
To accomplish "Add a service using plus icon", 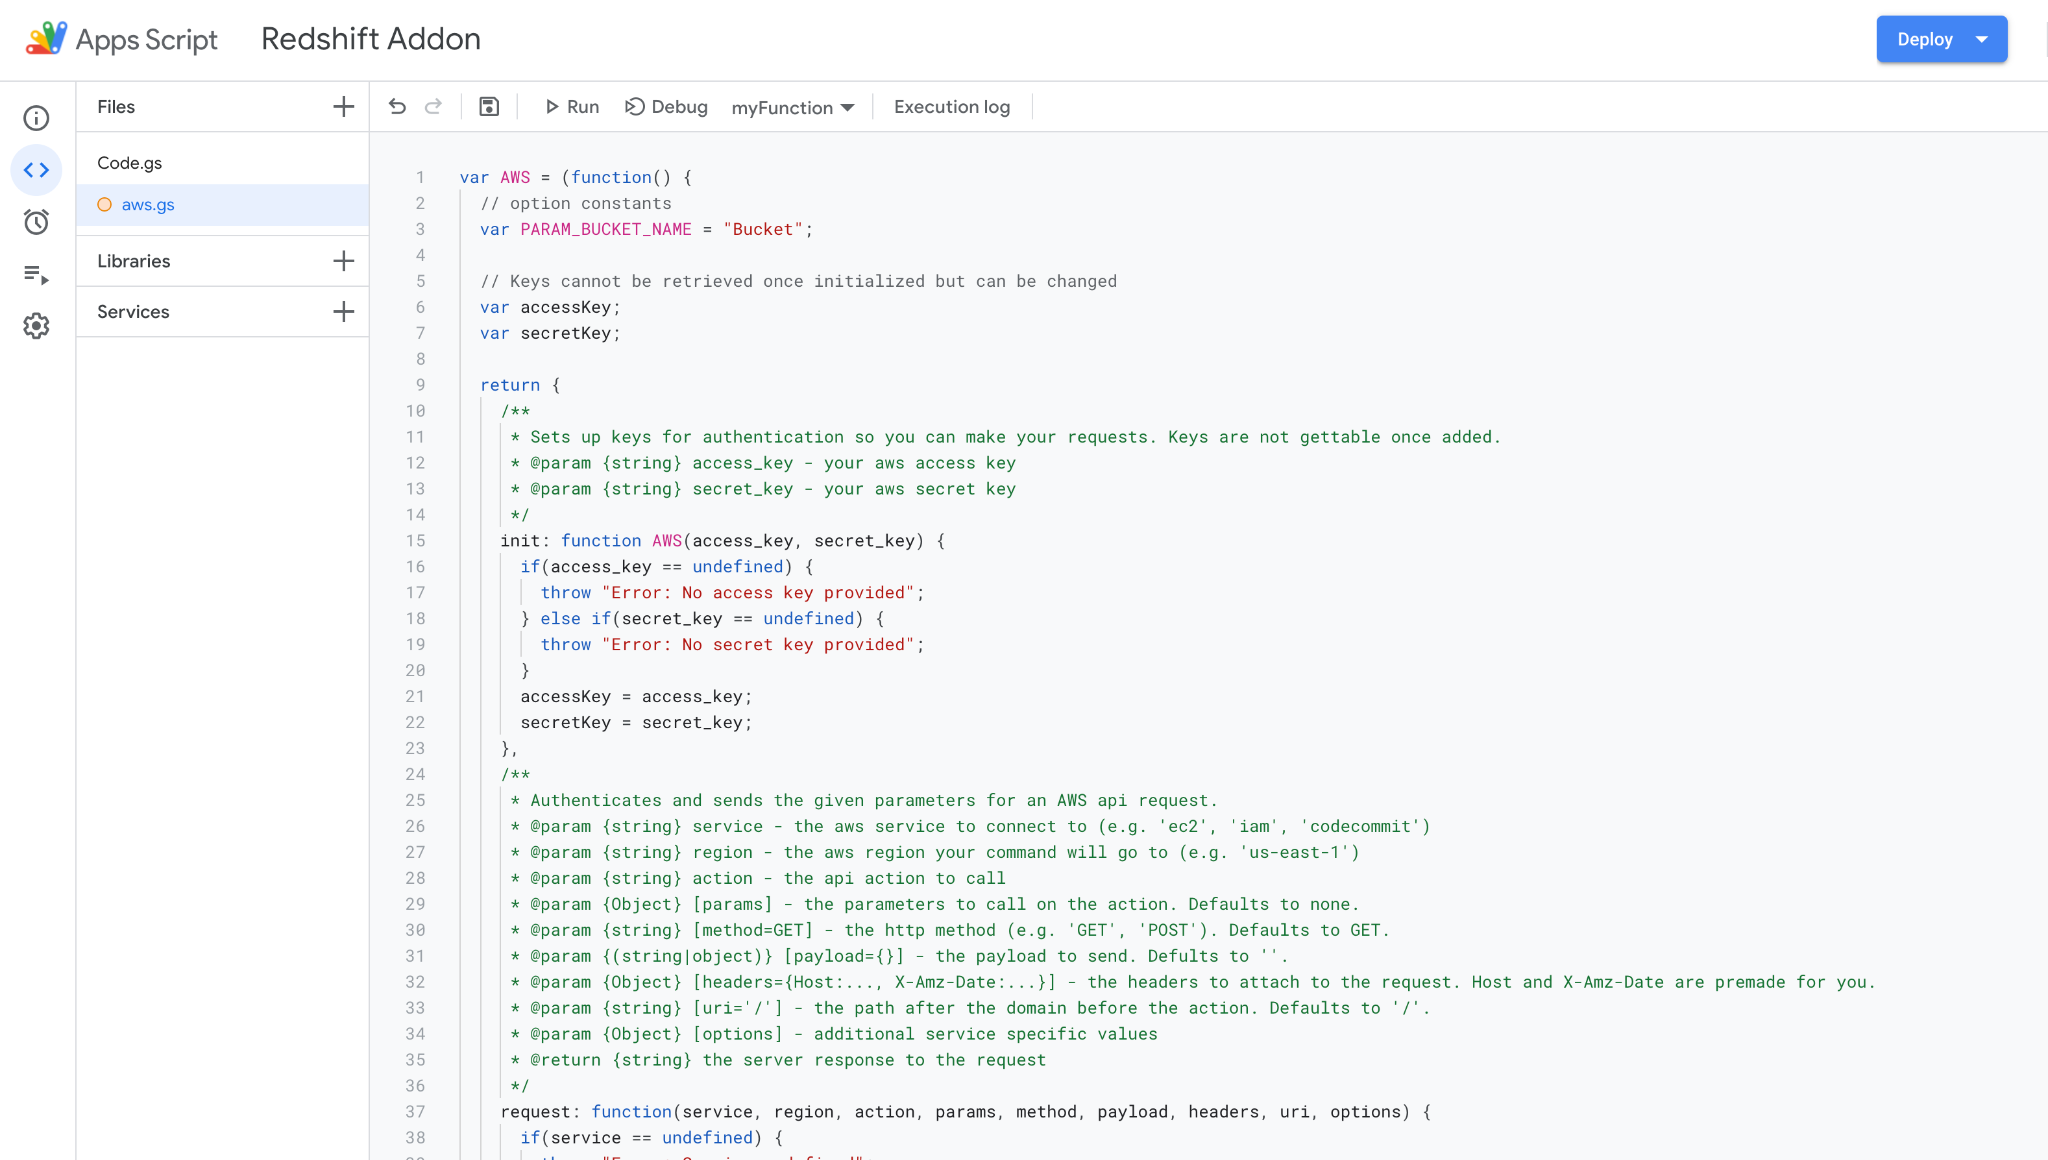I will point(343,312).
